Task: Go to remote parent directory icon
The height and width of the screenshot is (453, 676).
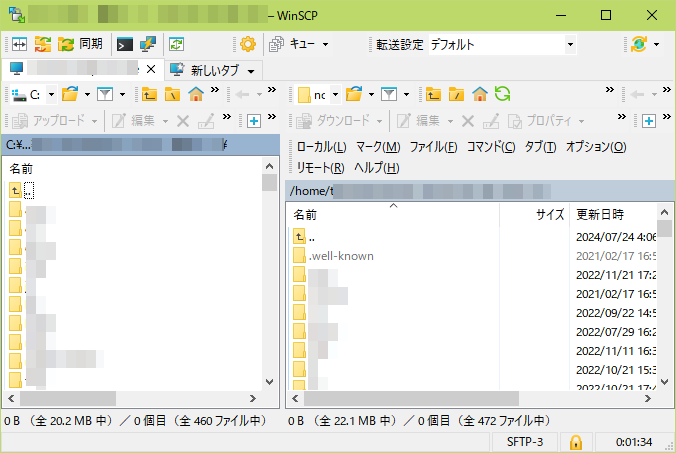Action: 433,94
